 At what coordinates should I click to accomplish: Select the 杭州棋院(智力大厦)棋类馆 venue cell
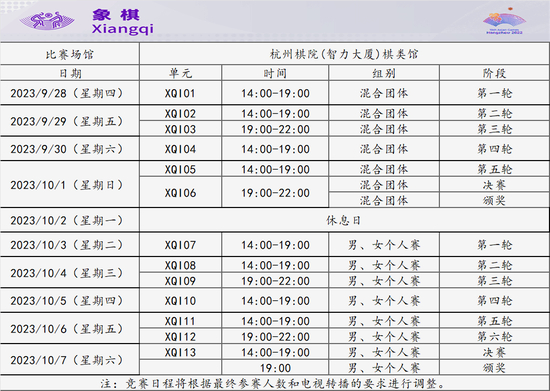point(344,54)
